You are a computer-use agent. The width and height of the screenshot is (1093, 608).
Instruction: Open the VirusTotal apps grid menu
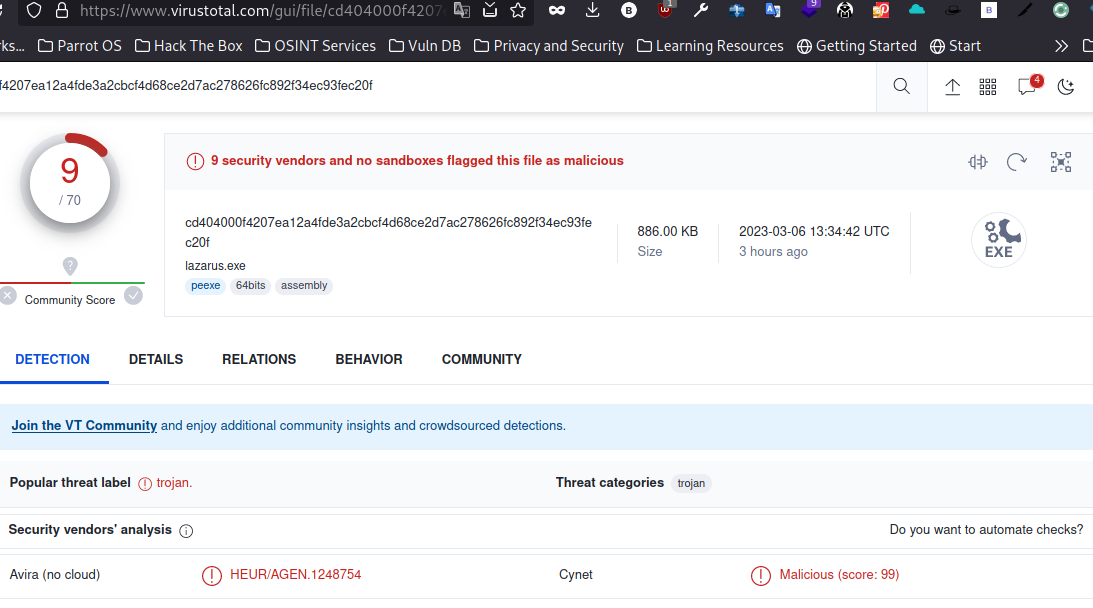coord(988,86)
